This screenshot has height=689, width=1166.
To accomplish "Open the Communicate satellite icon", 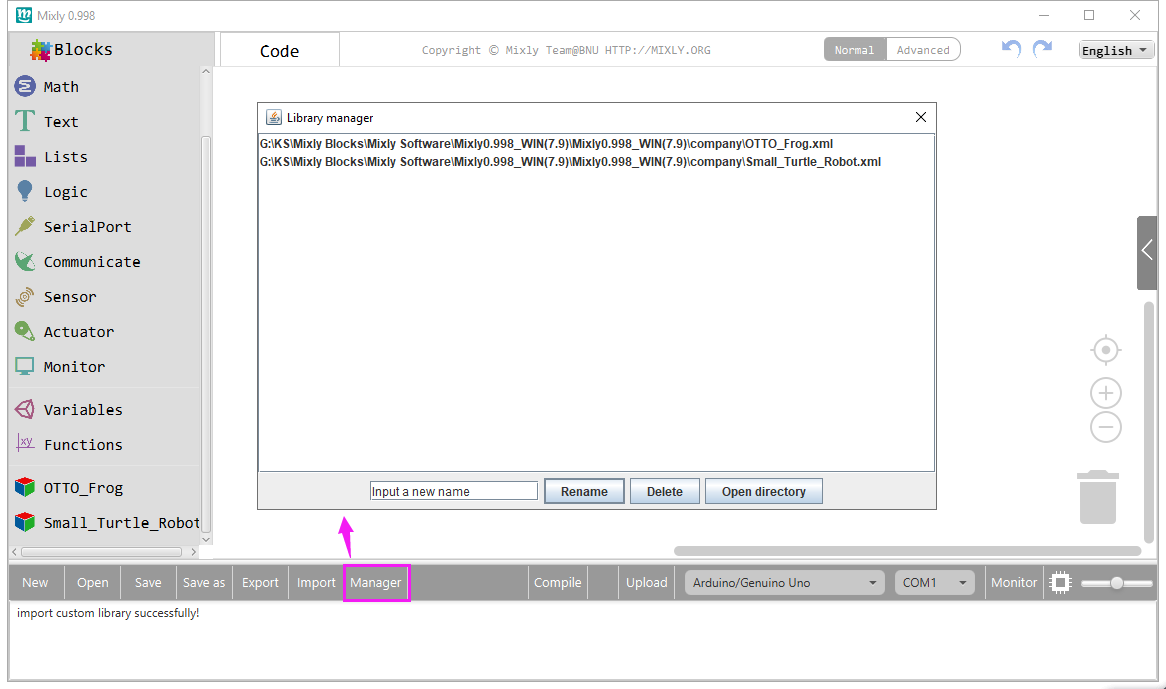I will click(25, 261).
